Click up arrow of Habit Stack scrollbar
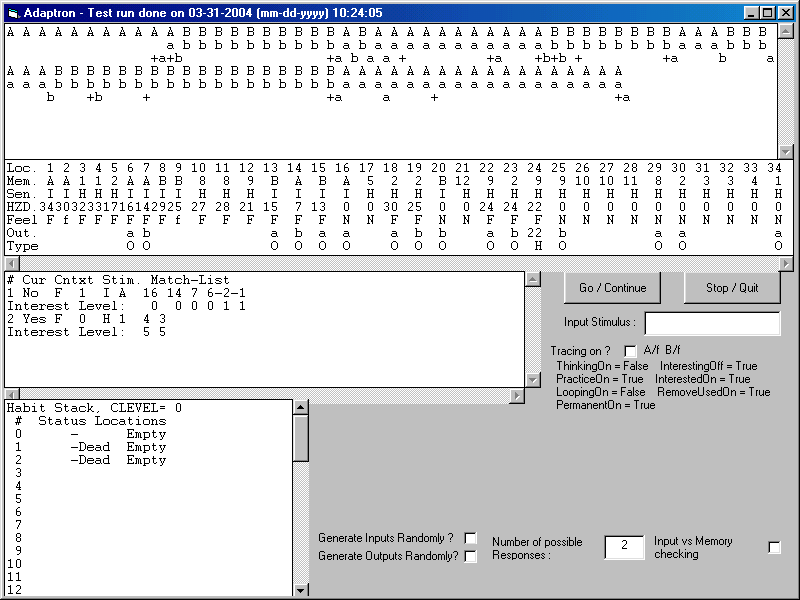This screenshot has height=600, width=800. click(301, 407)
